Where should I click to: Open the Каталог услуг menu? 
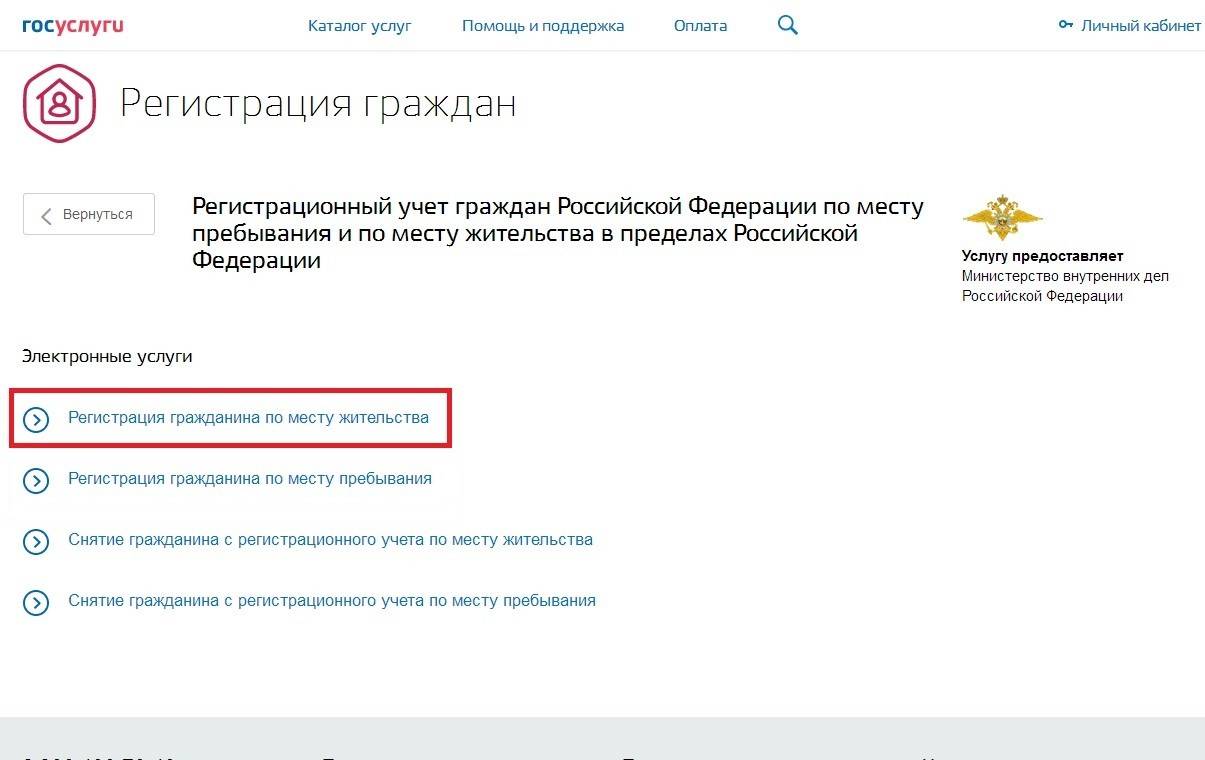pyautogui.click(x=359, y=26)
